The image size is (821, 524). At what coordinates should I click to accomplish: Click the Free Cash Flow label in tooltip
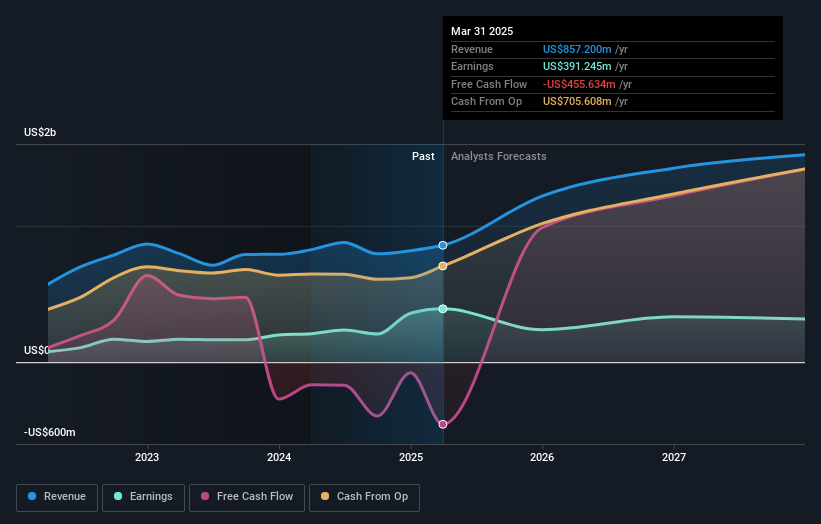(x=489, y=84)
